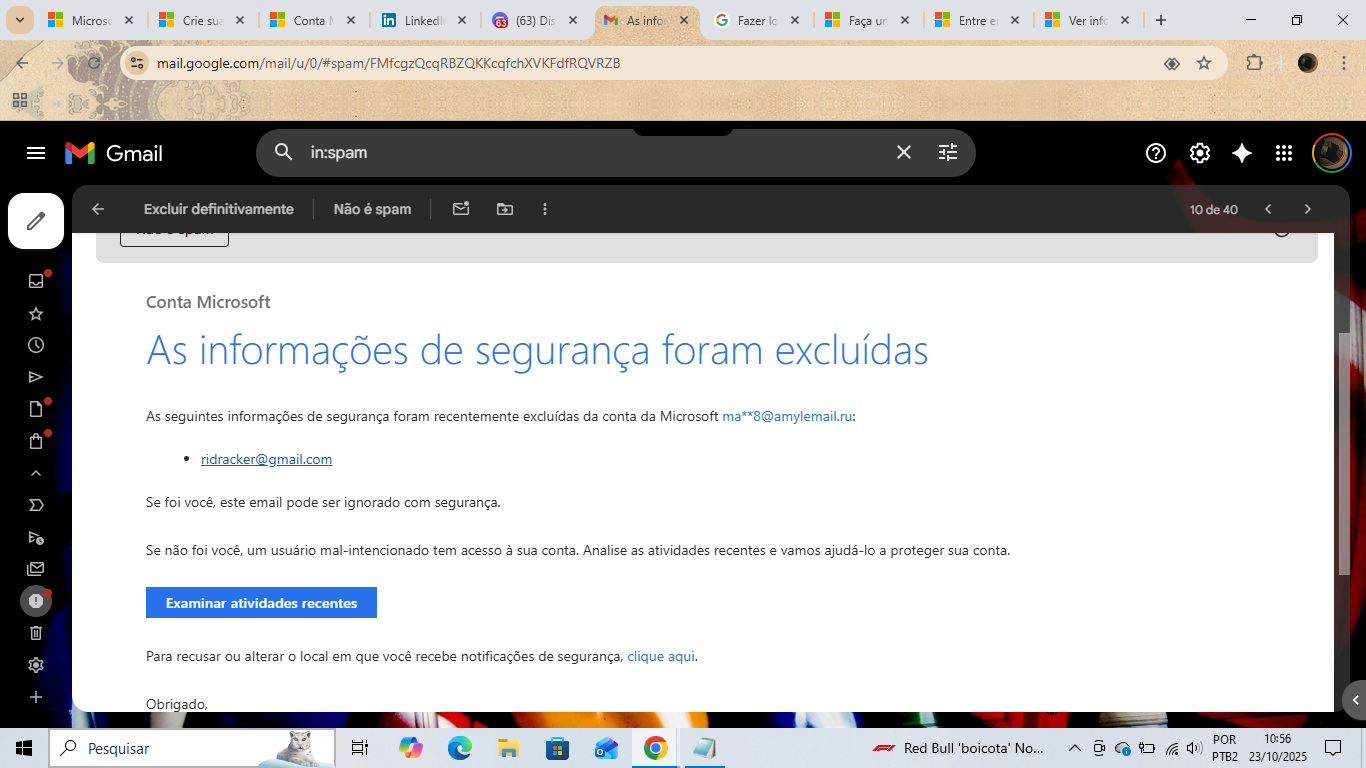Open the bookmarks bar apps grid
1366x768 pixels.
(x=19, y=100)
